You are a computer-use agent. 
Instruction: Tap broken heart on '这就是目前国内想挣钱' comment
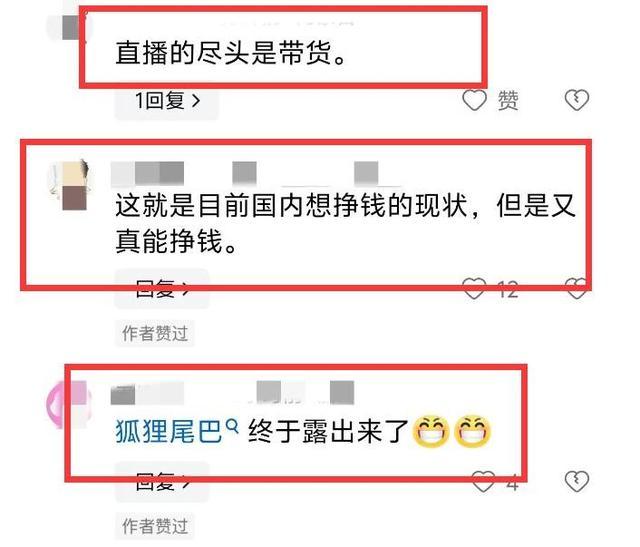[x=576, y=288]
